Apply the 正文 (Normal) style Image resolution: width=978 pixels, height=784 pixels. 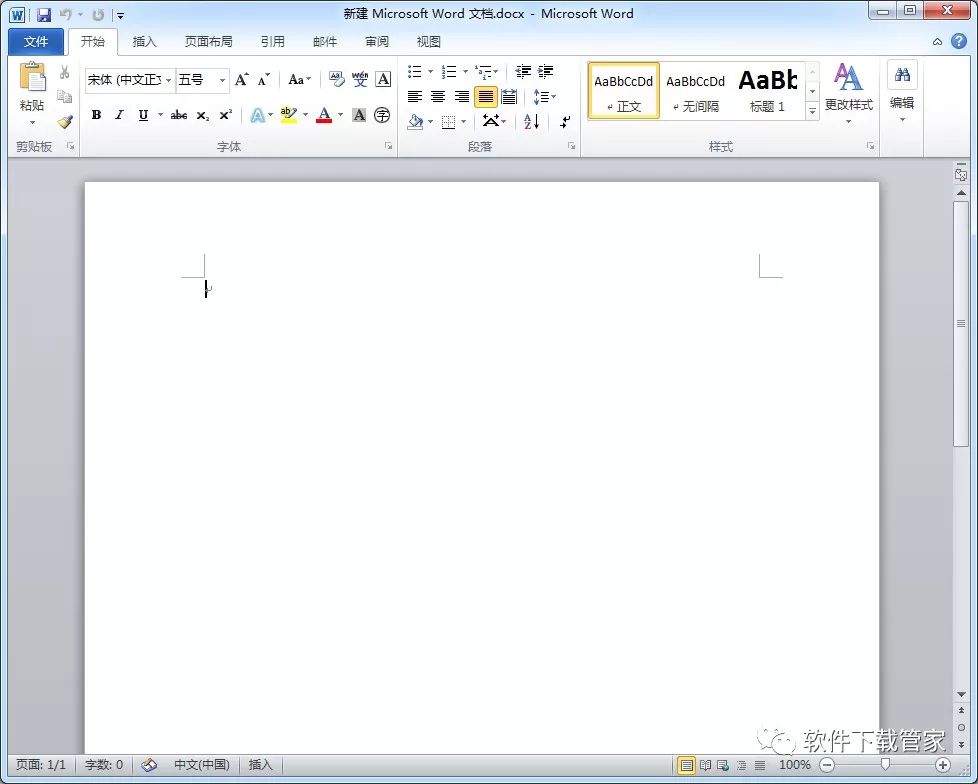tap(623, 90)
